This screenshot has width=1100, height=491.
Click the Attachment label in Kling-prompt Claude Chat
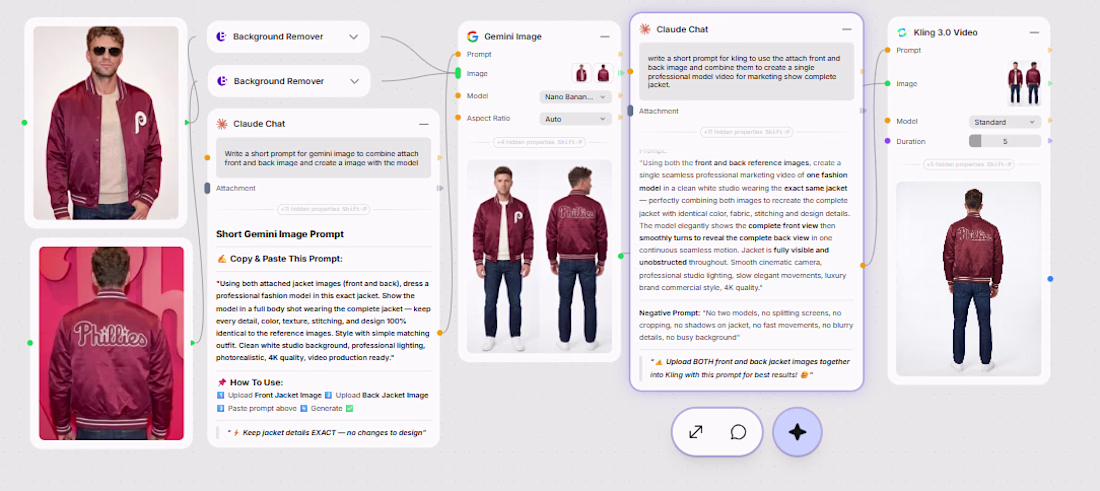659,111
